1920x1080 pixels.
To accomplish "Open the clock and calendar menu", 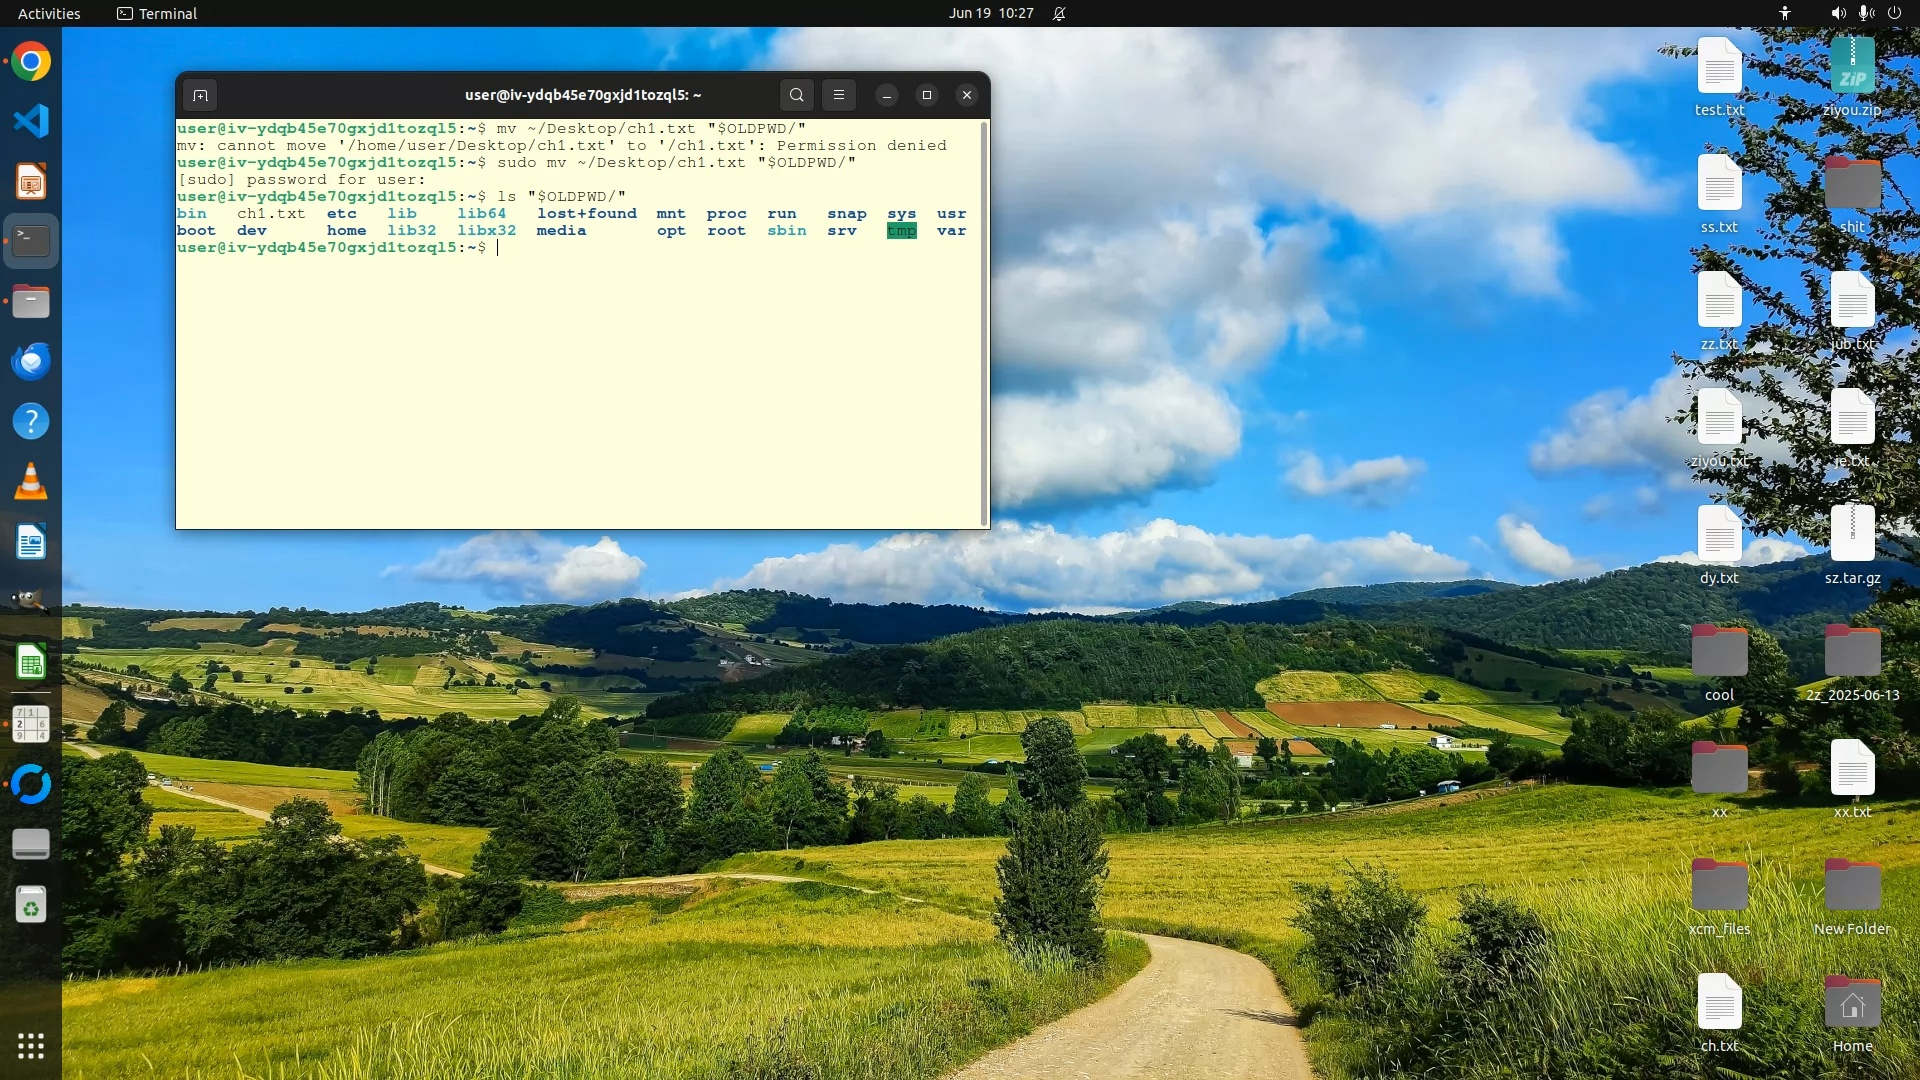I will pos(990,13).
